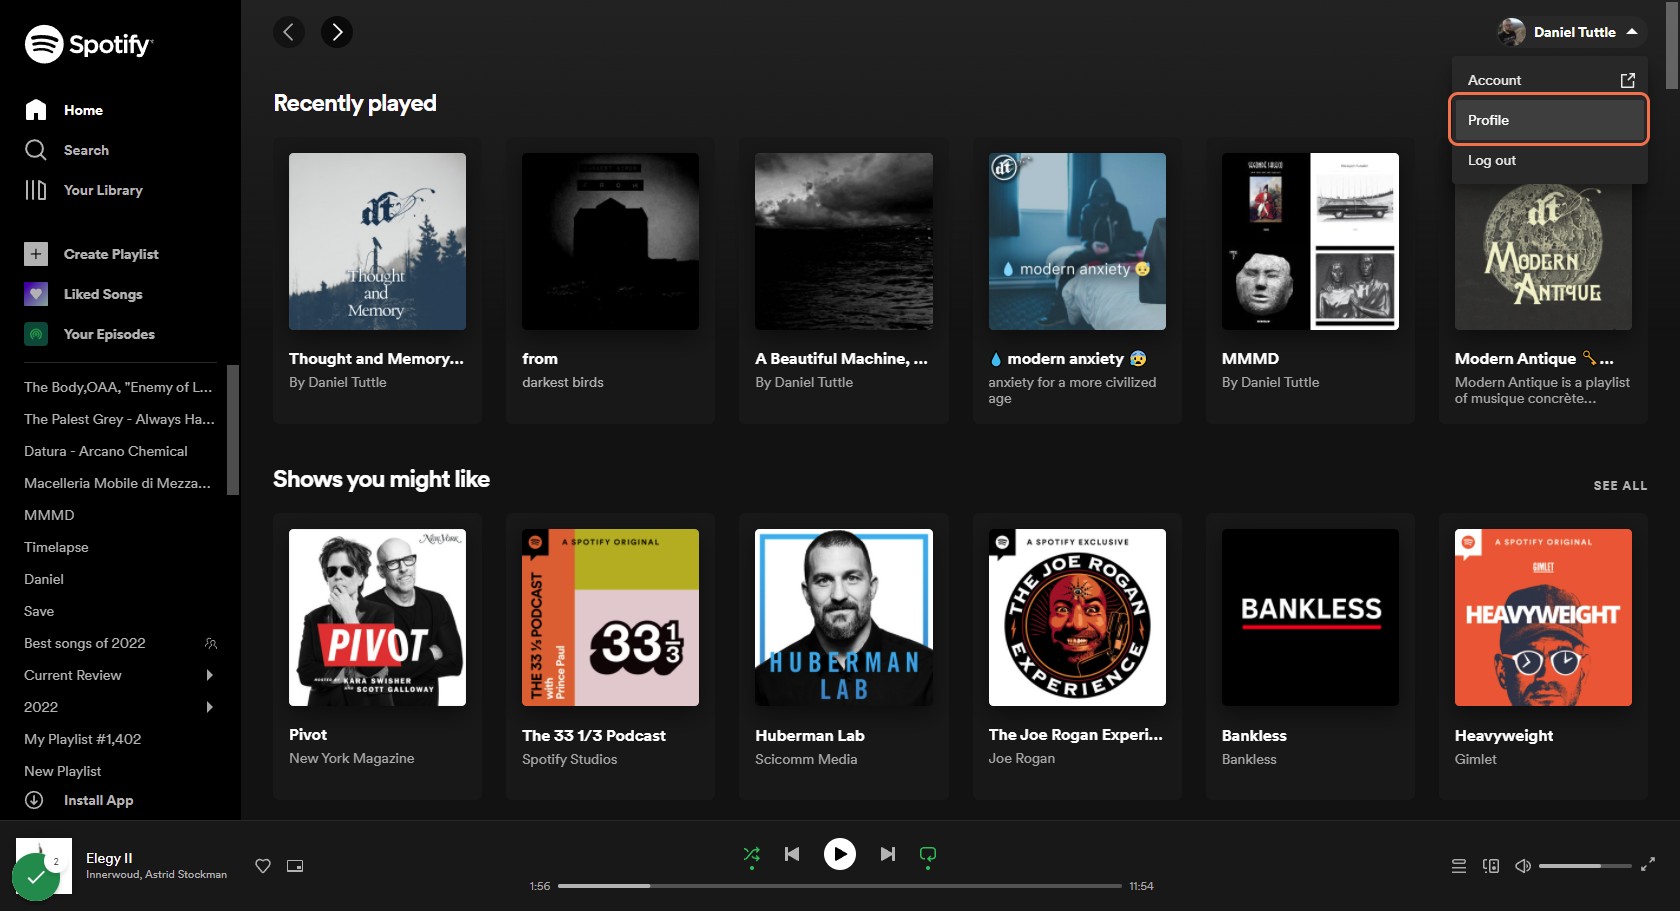This screenshot has height=911, width=1680.
Task: Choose Log out from user menu
Action: pos(1549,160)
